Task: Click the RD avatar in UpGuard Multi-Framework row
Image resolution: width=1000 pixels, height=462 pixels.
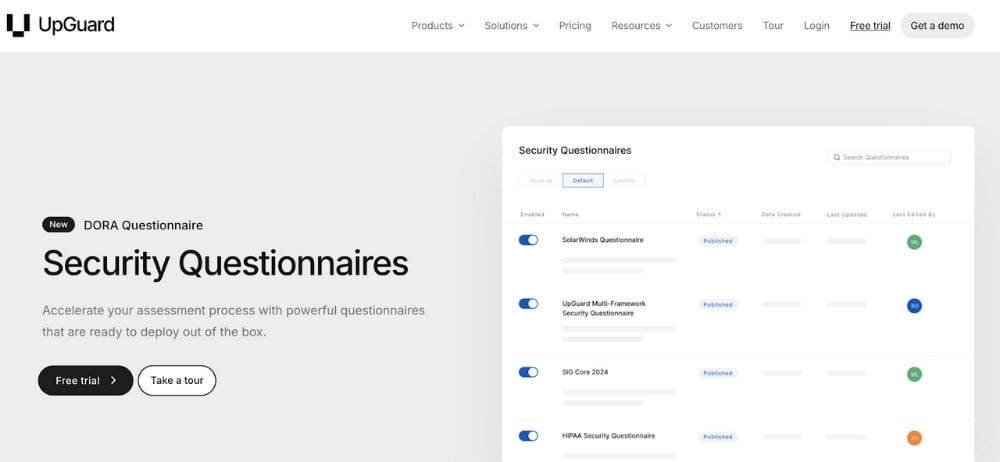Action: click(x=914, y=306)
